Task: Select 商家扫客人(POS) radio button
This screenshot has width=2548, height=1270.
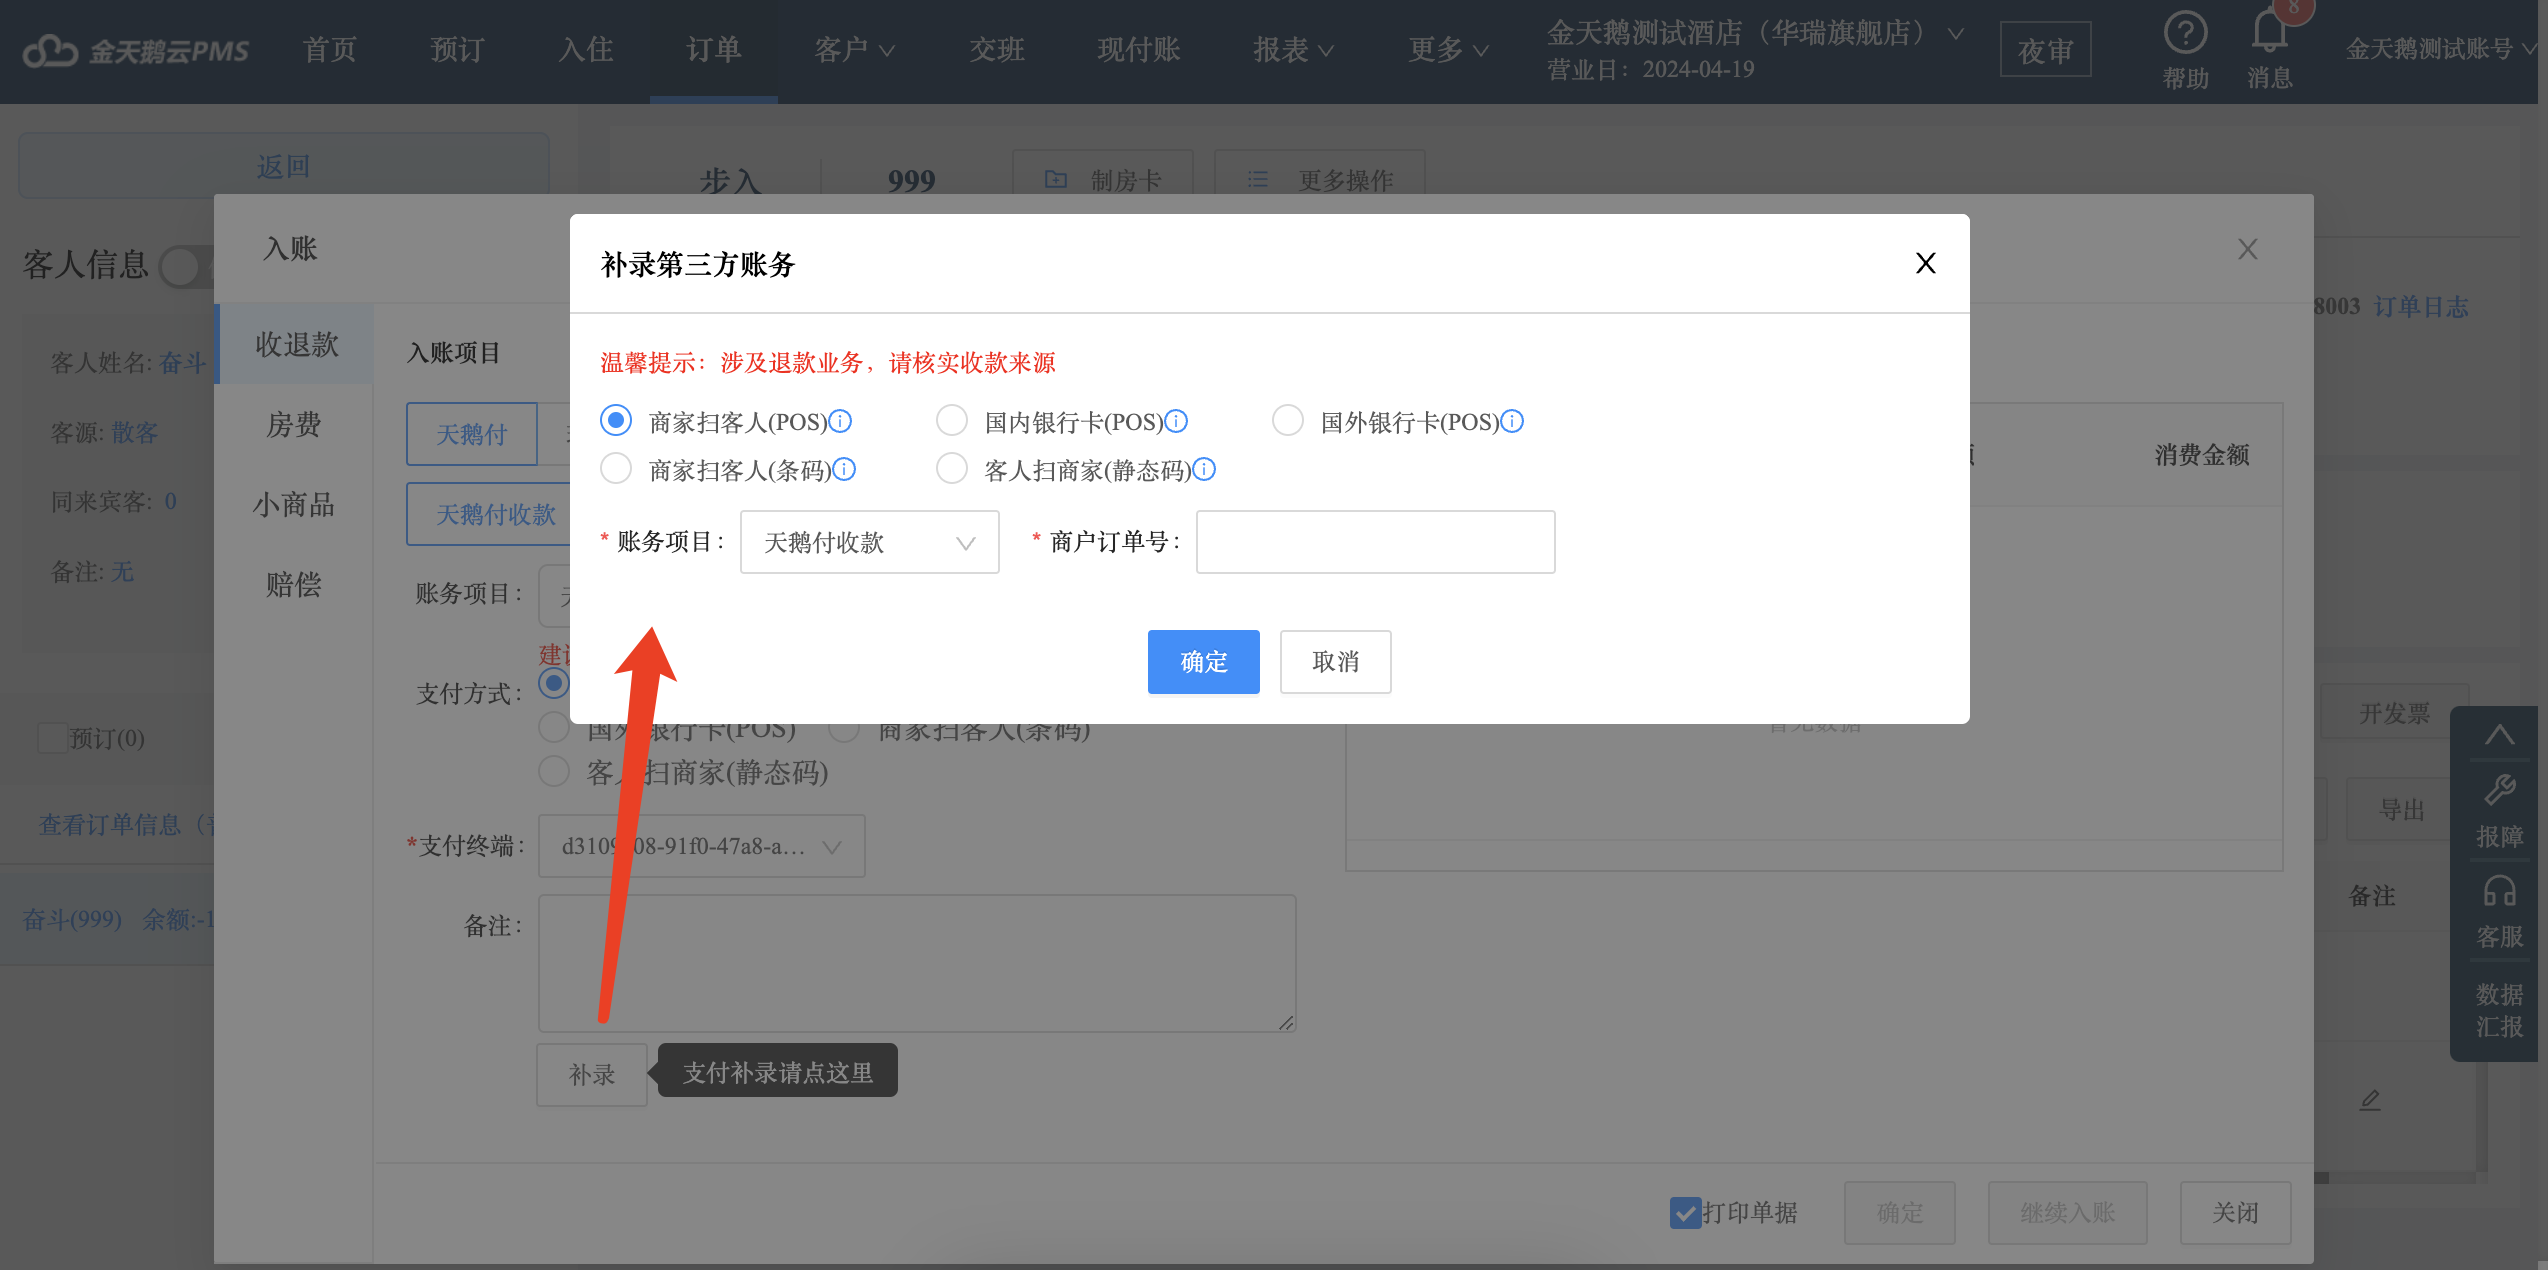Action: [616, 421]
